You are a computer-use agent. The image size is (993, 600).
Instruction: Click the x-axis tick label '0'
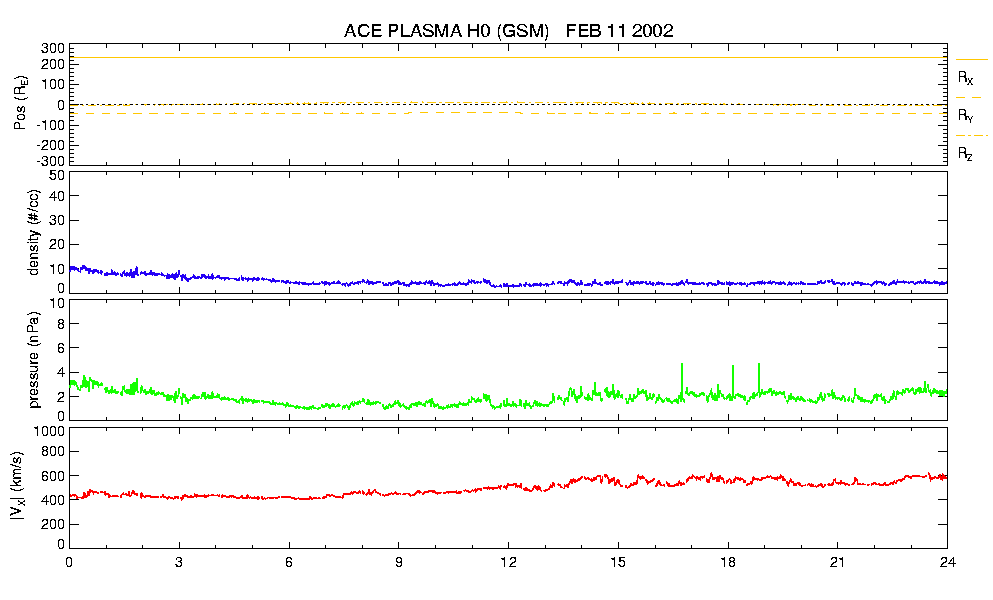(x=69, y=562)
